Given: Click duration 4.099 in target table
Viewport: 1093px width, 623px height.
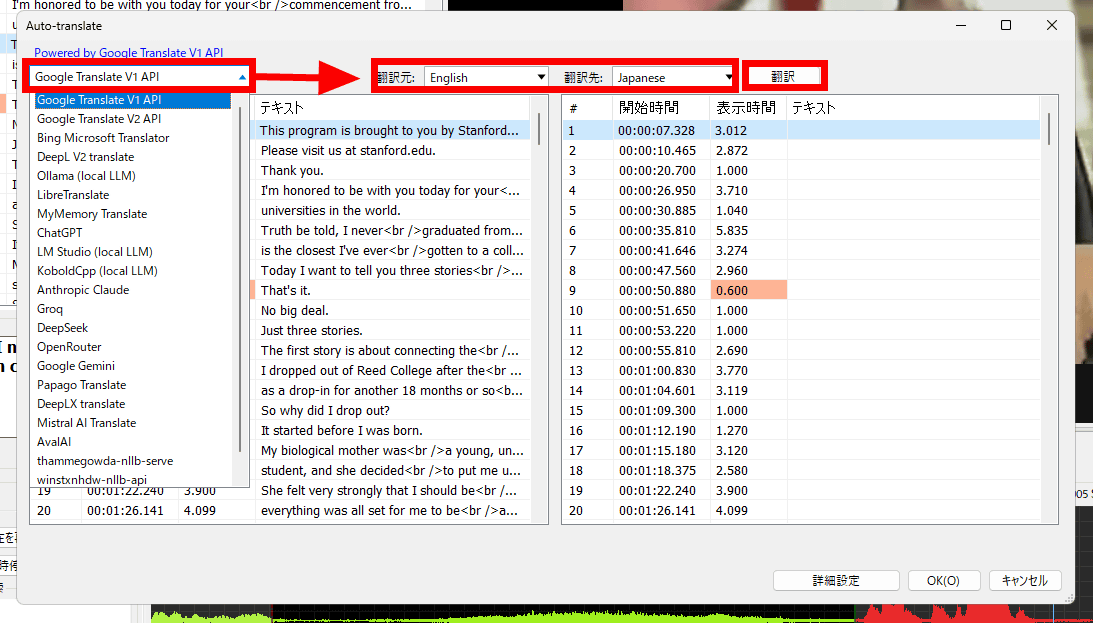Looking at the screenshot, I should coord(731,511).
